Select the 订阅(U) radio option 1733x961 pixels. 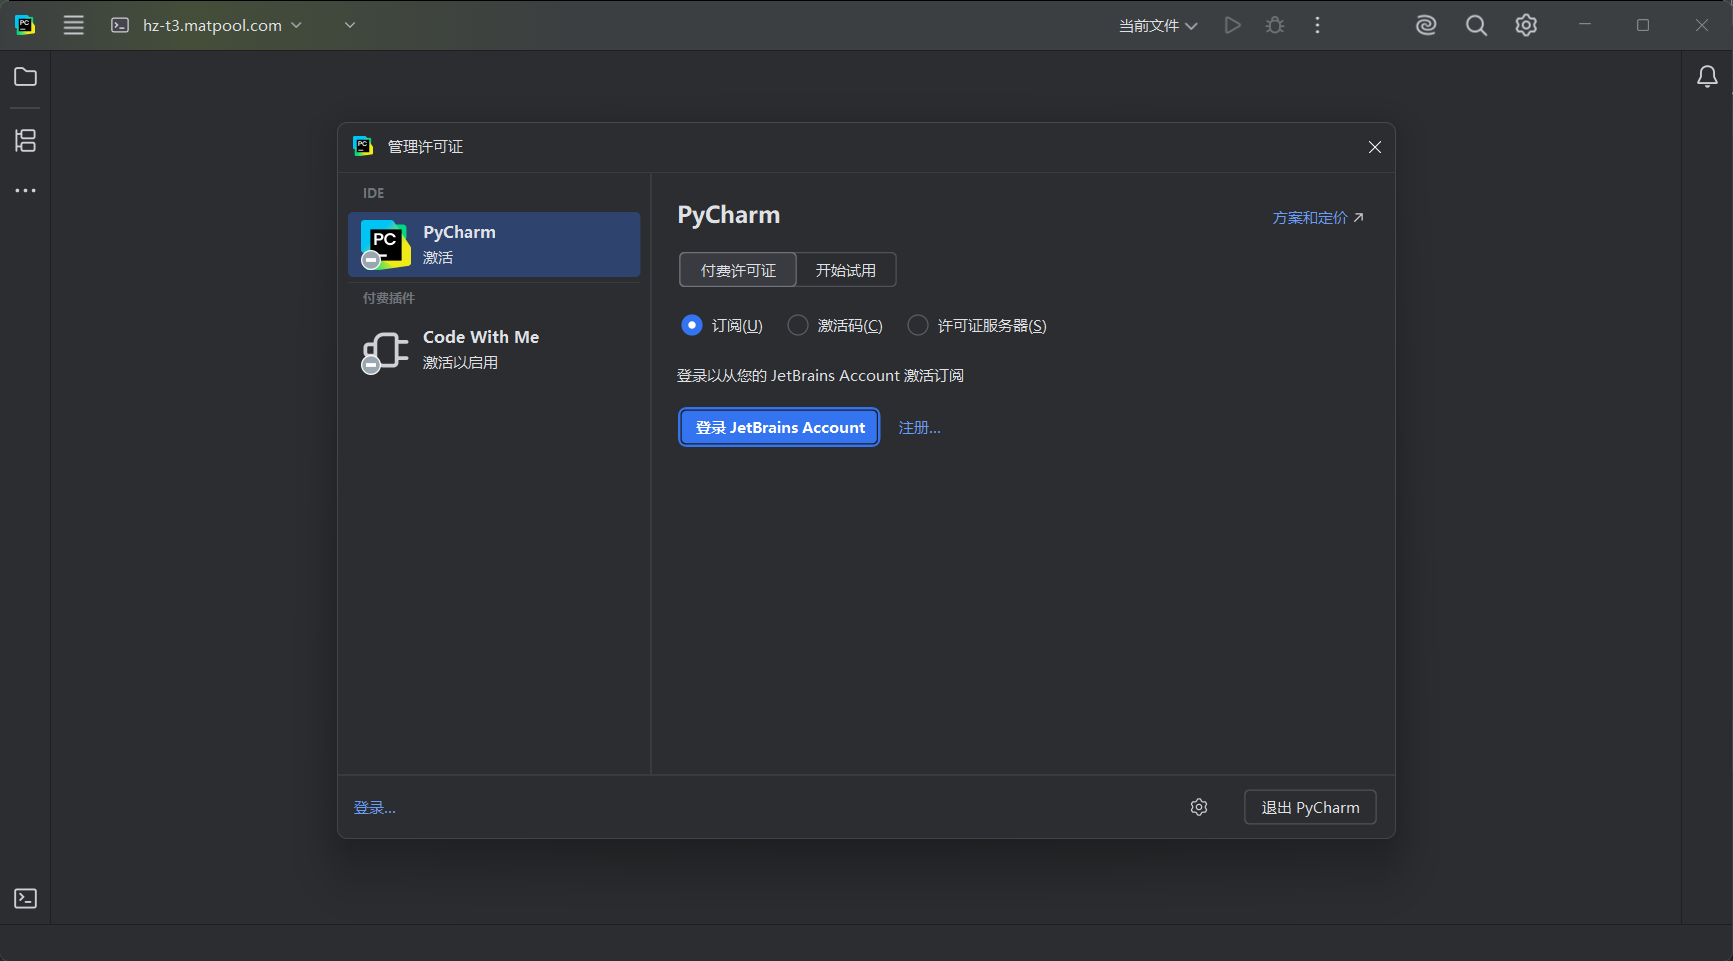[721, 325]
